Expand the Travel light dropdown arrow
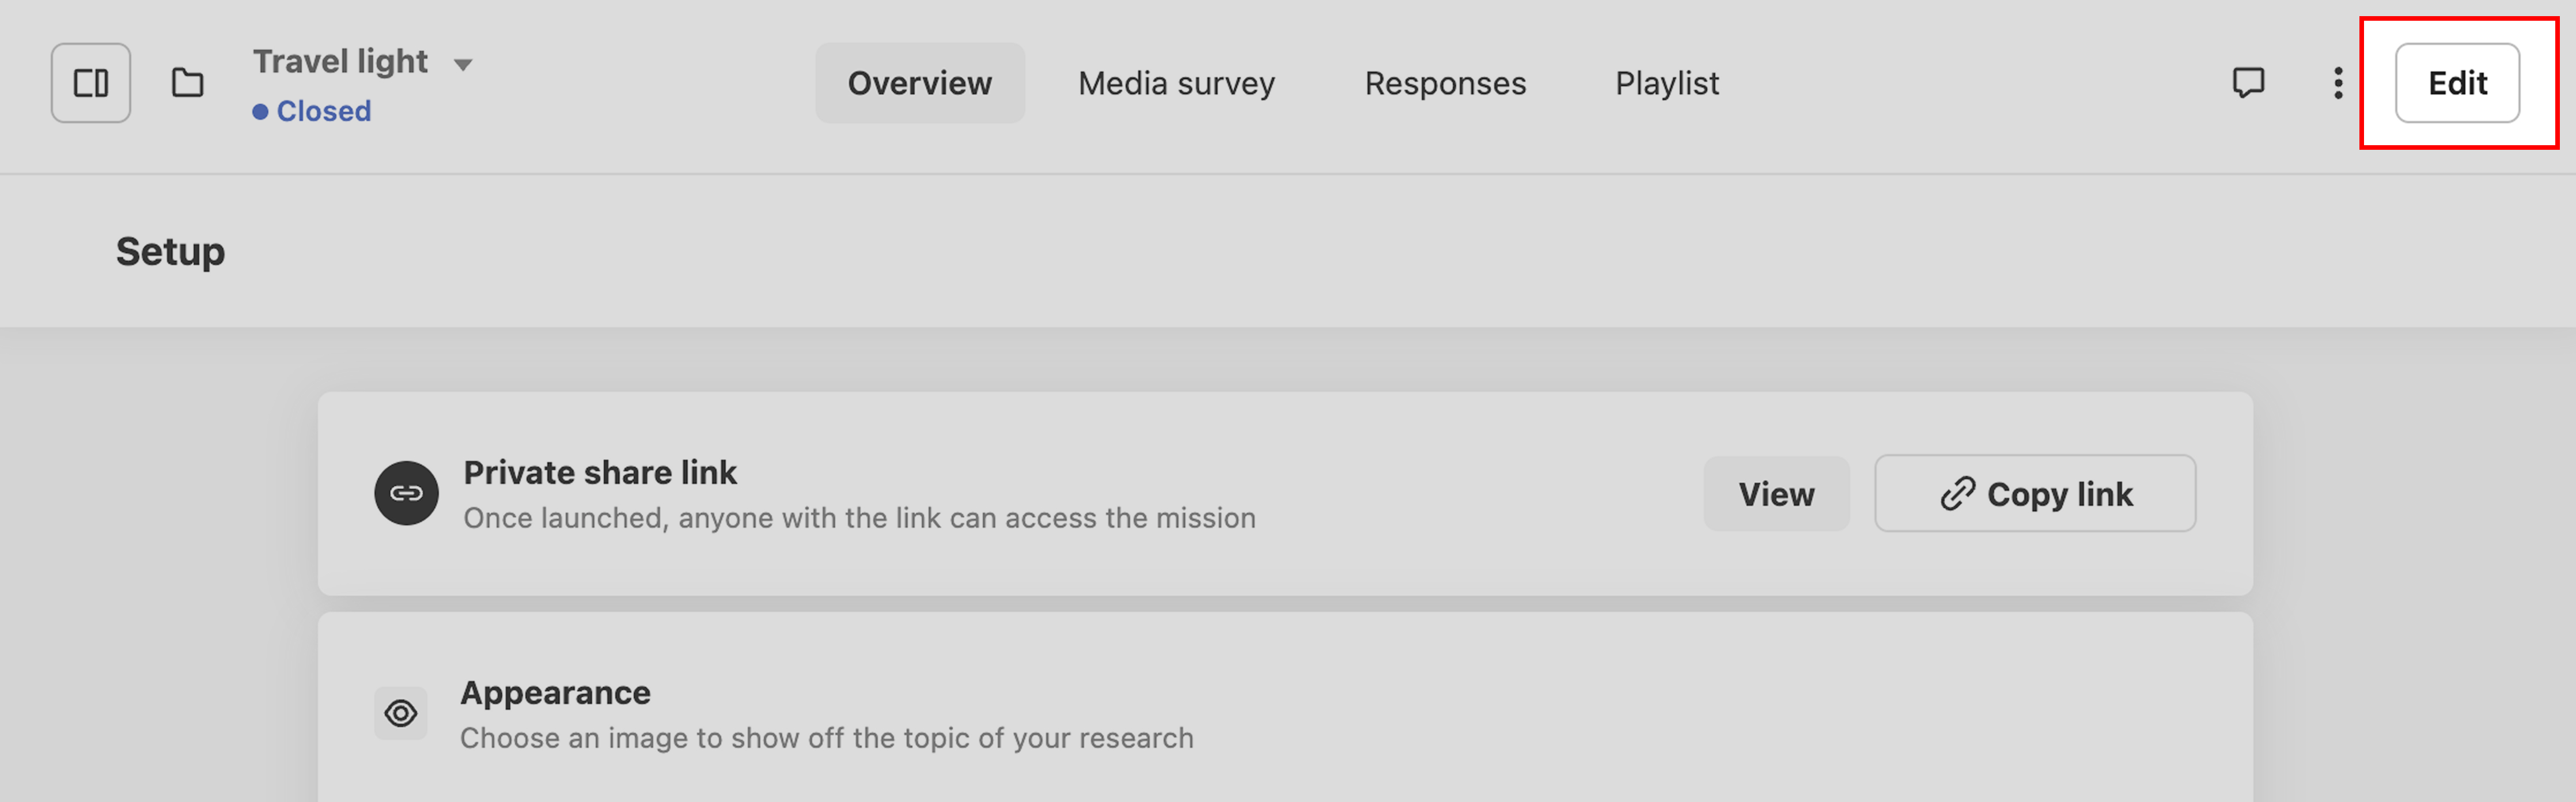Screen dimensions: 2576x802 (x=463, y=65)
